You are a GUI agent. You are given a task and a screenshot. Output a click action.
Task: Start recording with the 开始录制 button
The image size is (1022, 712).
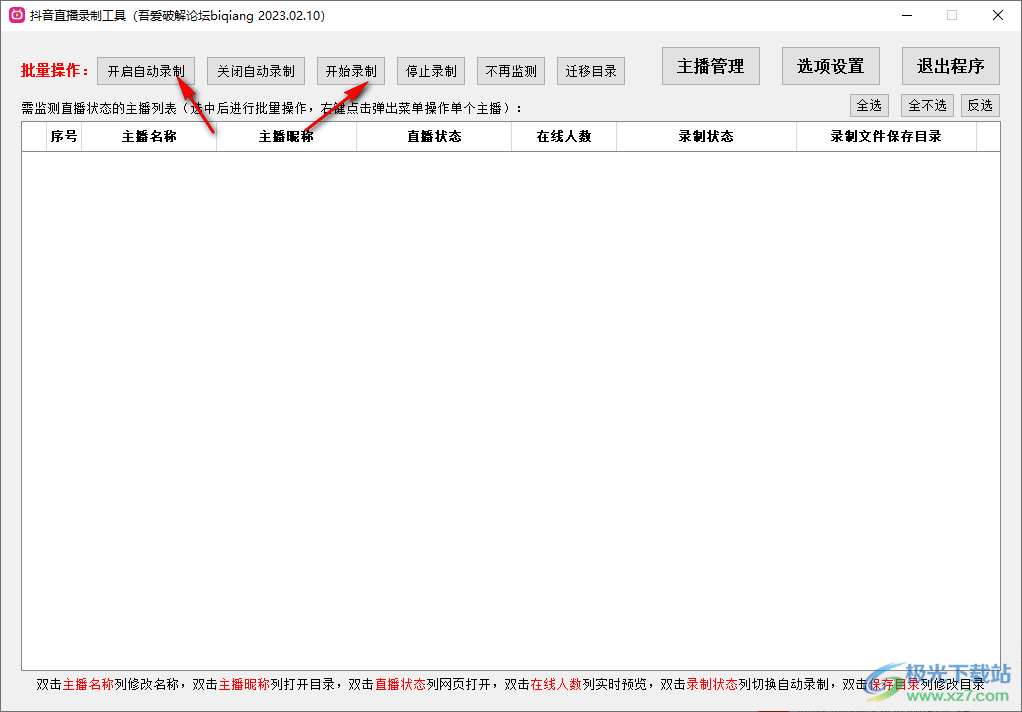[350, 70]
